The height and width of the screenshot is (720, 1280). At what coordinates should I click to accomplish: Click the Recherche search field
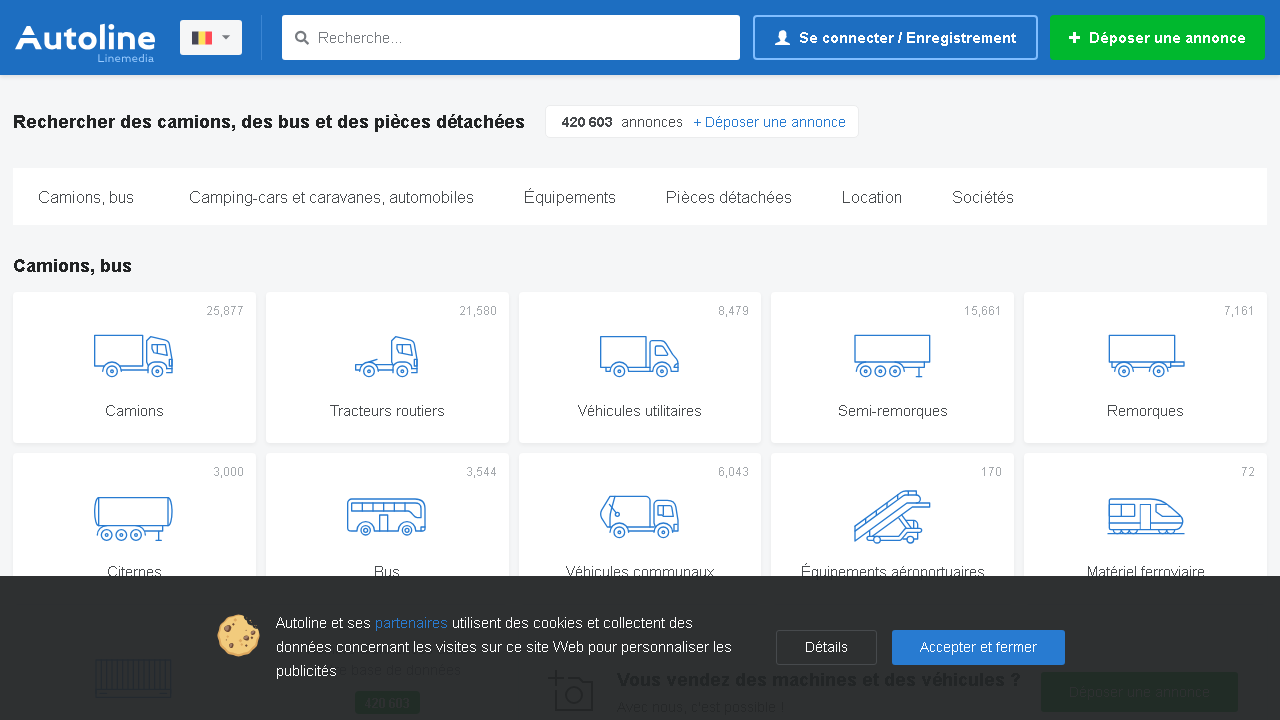511,37
